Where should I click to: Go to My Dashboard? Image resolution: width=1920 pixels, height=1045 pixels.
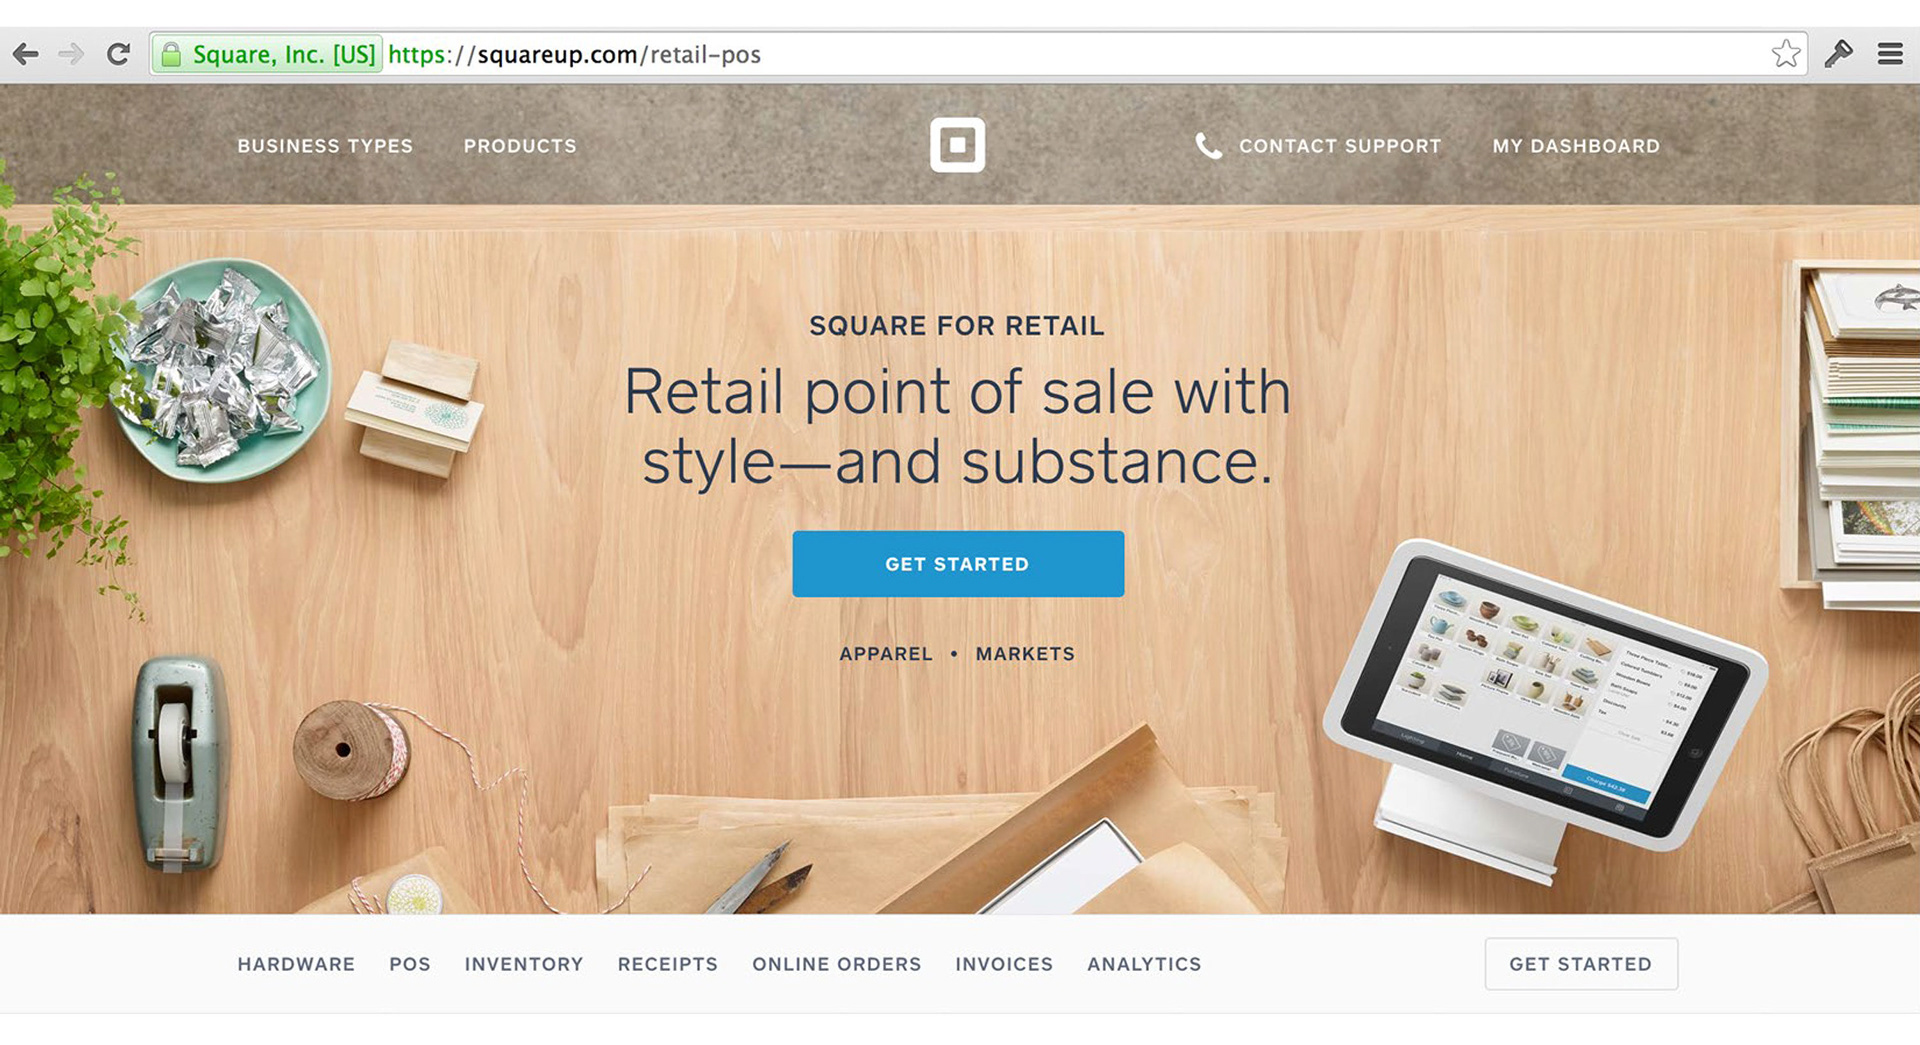tap(1576, 146)
